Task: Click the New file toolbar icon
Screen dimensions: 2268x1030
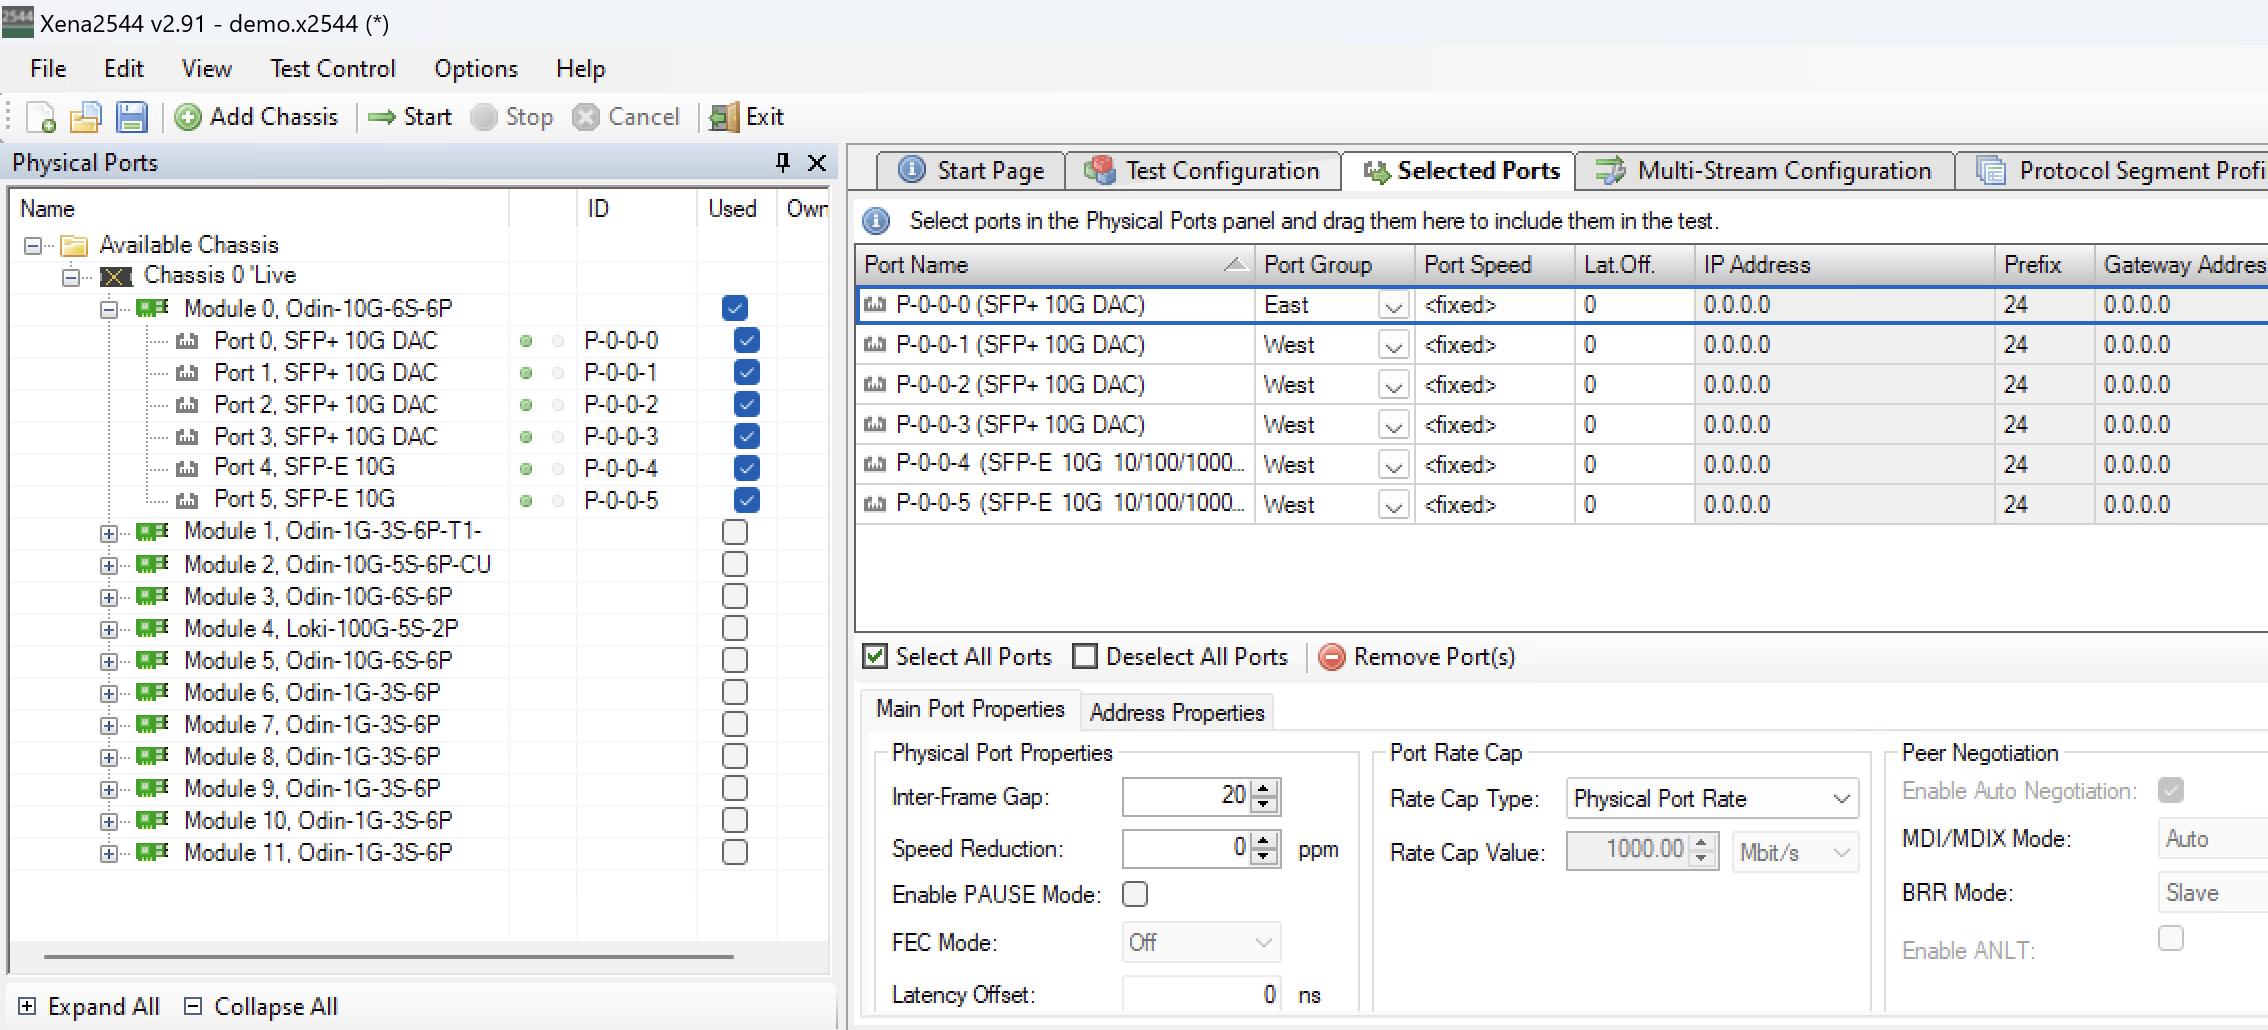Action: point(41,117)
